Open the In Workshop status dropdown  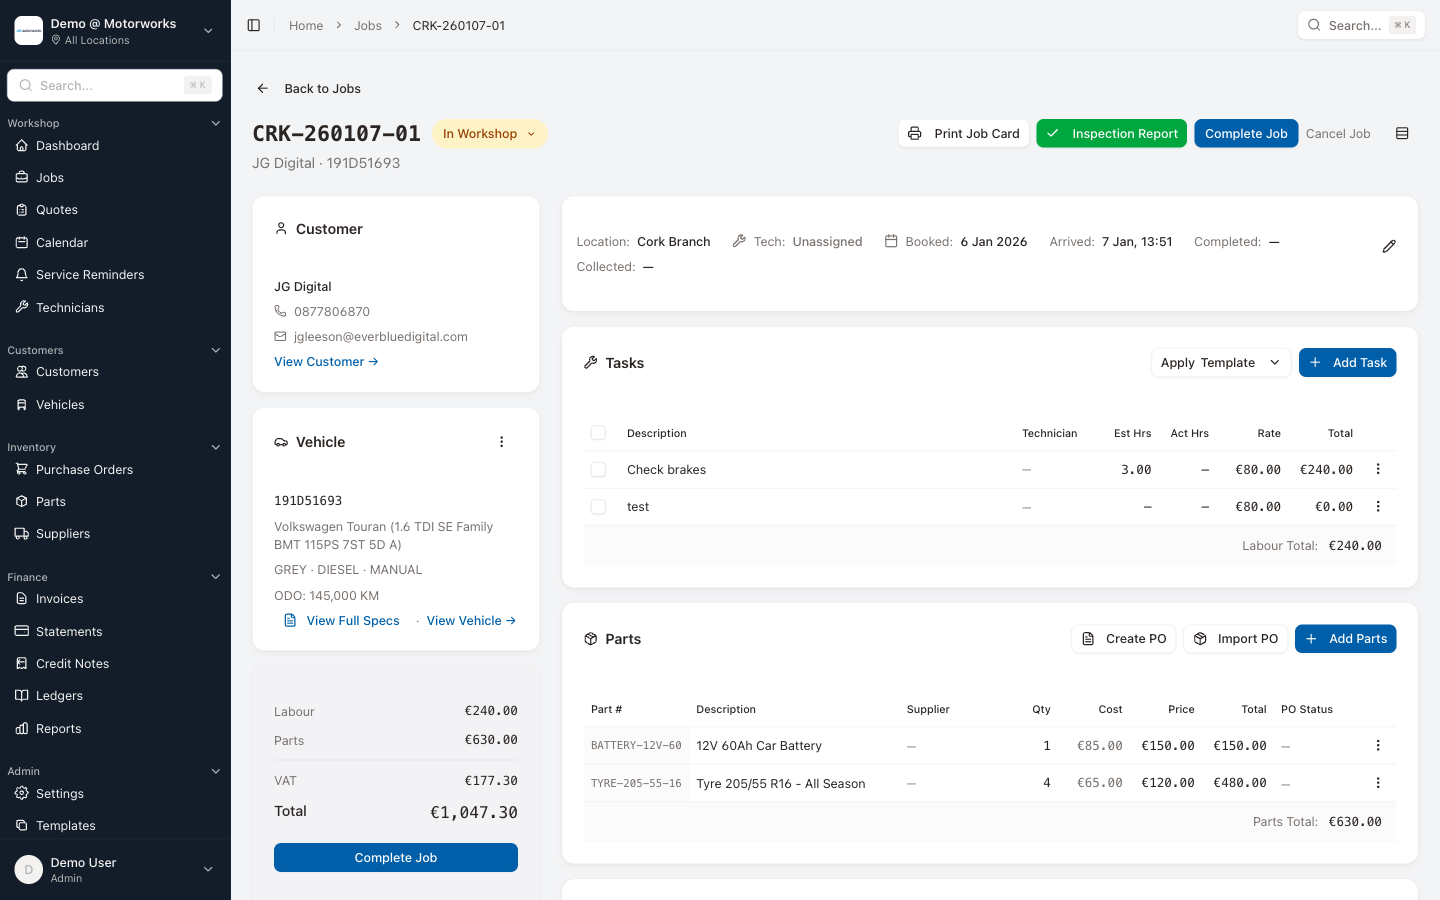(x=490, y=133)
